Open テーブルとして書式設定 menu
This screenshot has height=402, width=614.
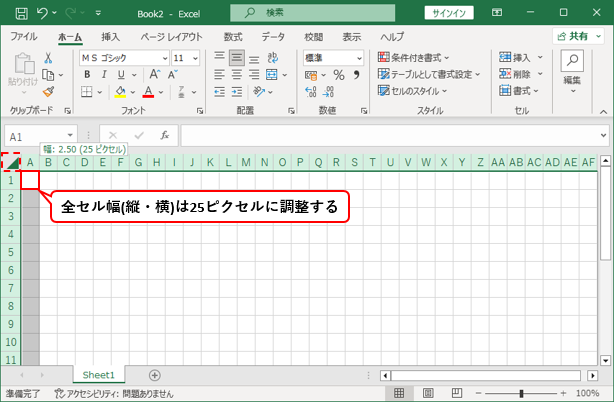[x=428, y=74]
